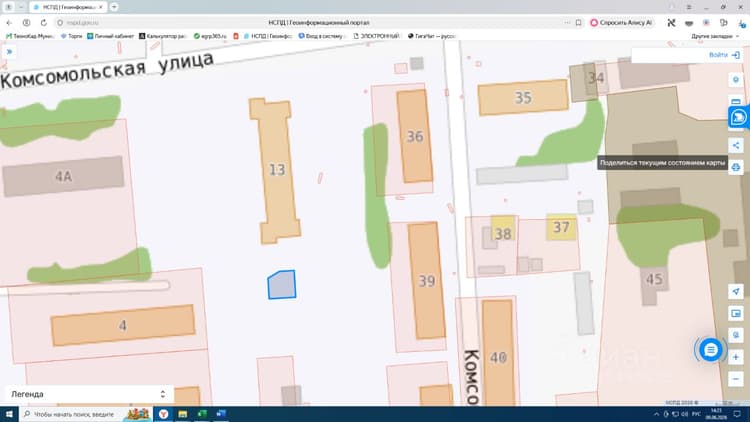The image size is (750, 422).
Task: Click the Спросить Алису AI button
Action: [621, 22]
